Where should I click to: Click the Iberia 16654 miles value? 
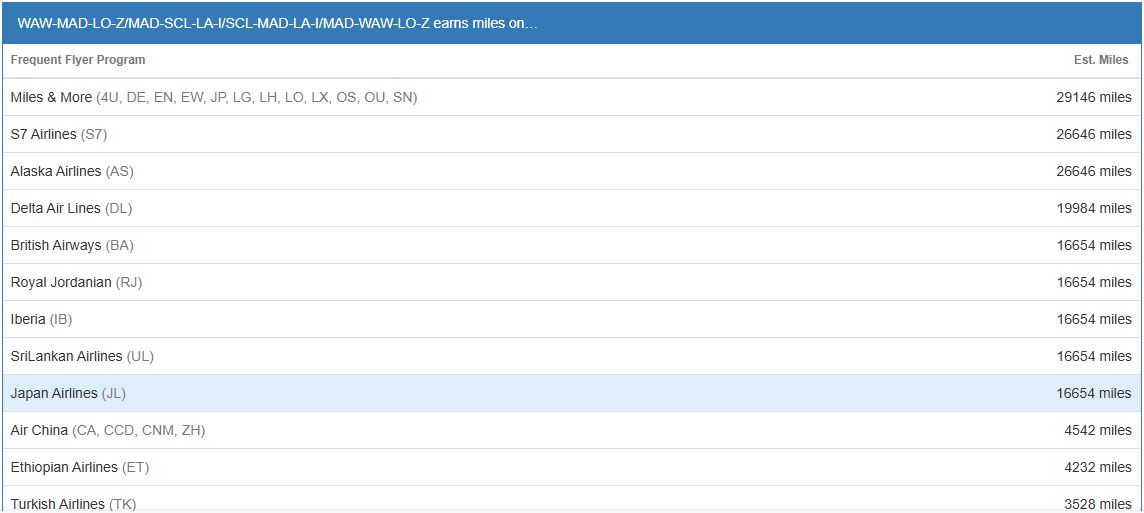coord(1094,320)
